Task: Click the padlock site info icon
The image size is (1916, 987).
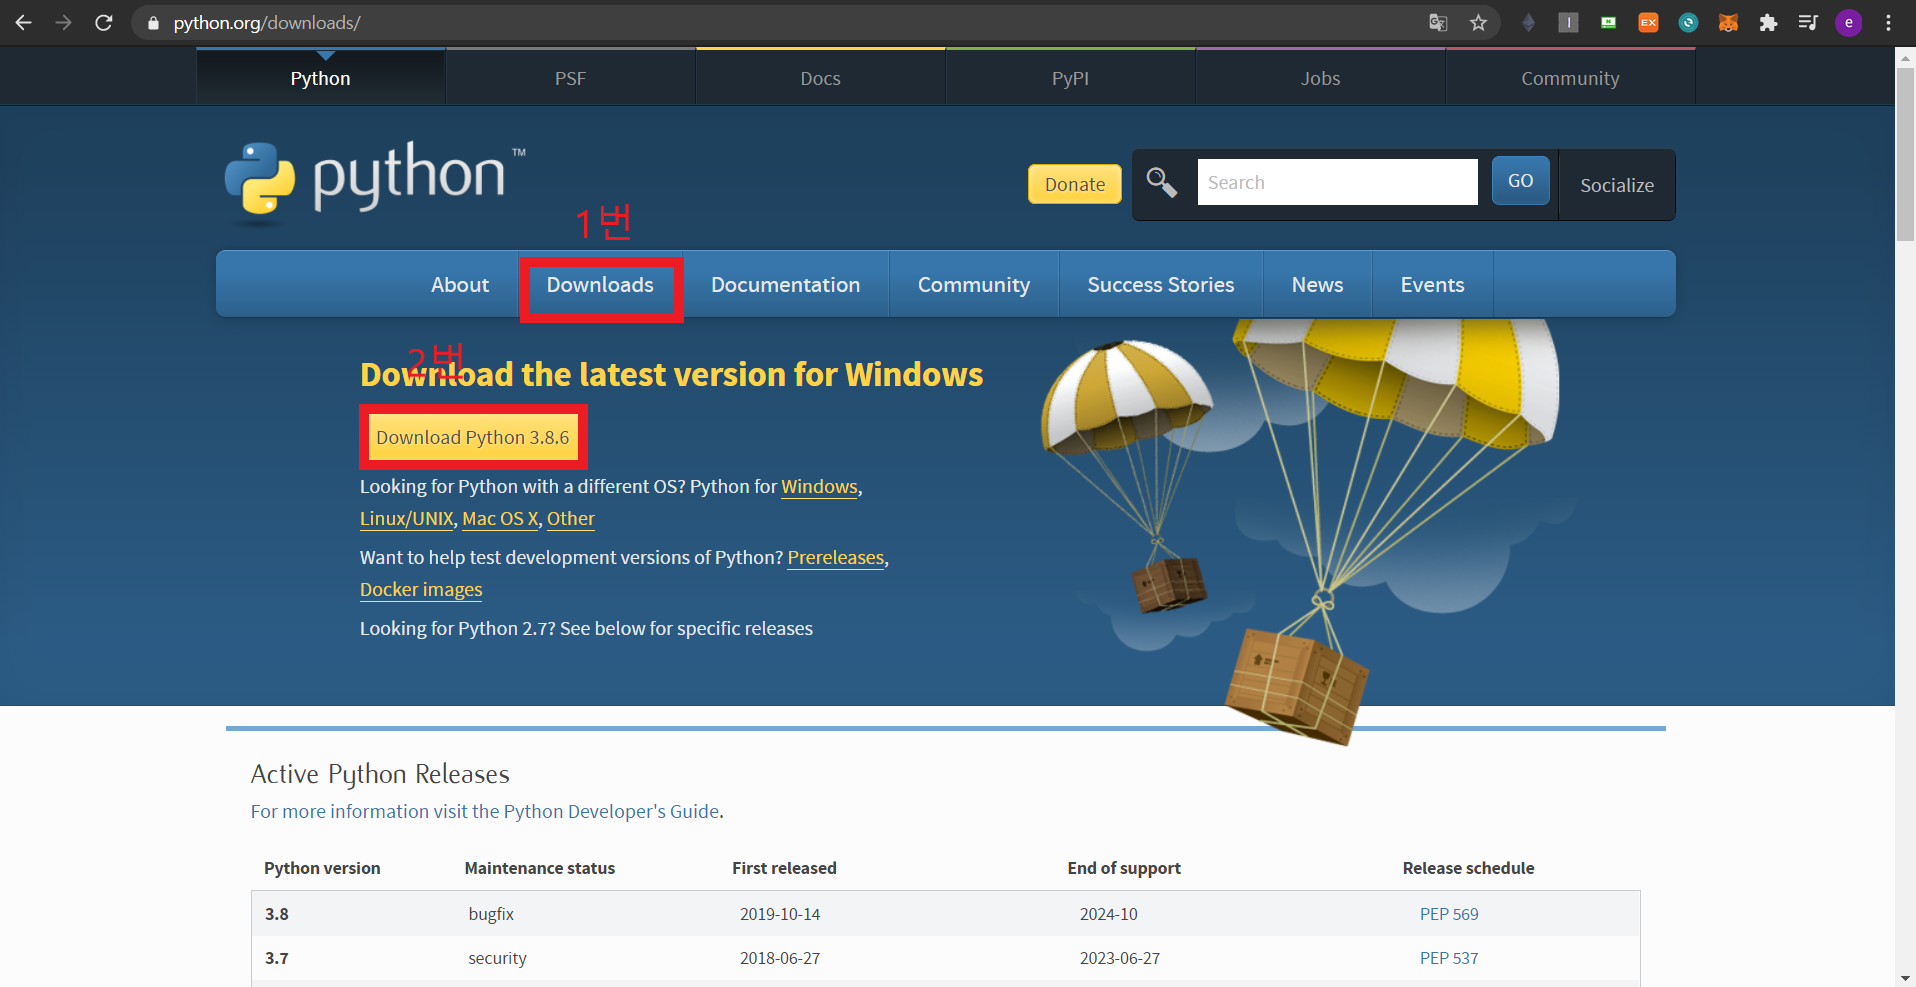Action: [x=153, y=23]
